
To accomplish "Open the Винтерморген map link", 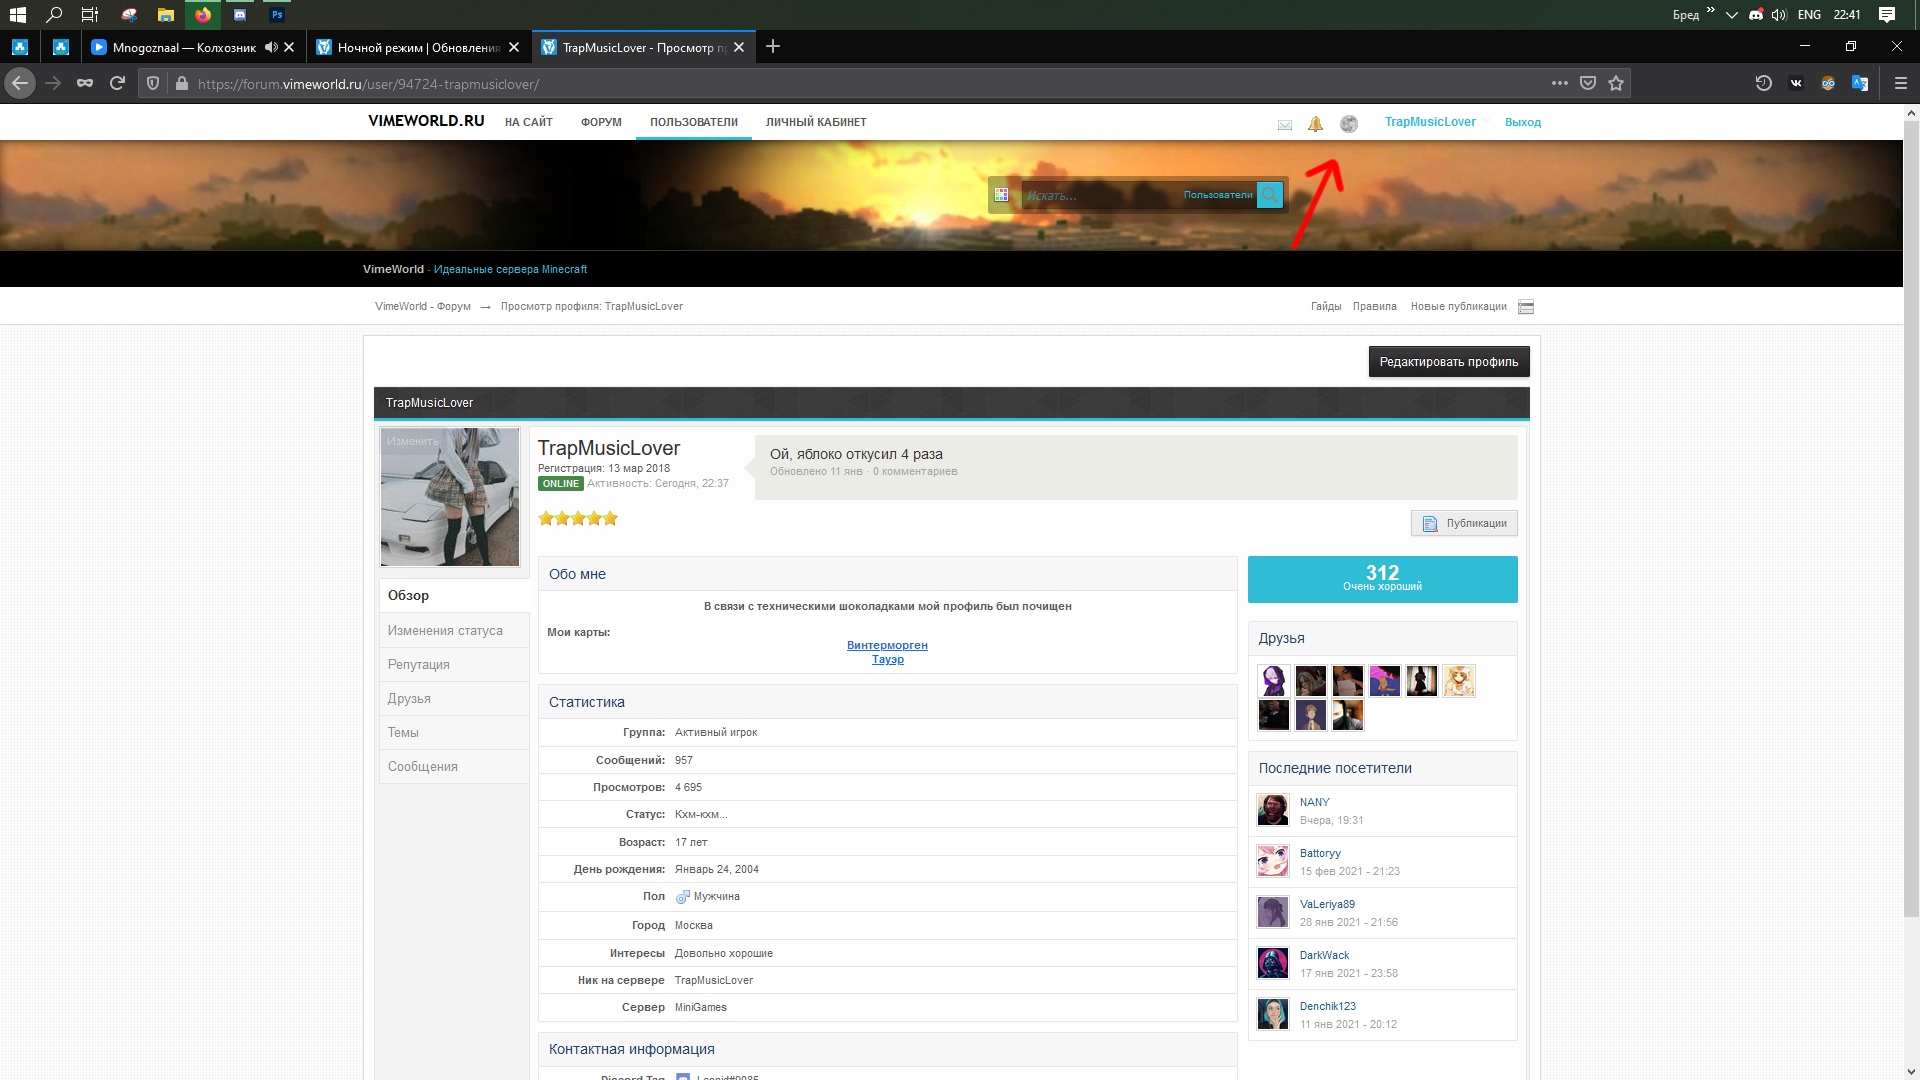I will 887,645.
